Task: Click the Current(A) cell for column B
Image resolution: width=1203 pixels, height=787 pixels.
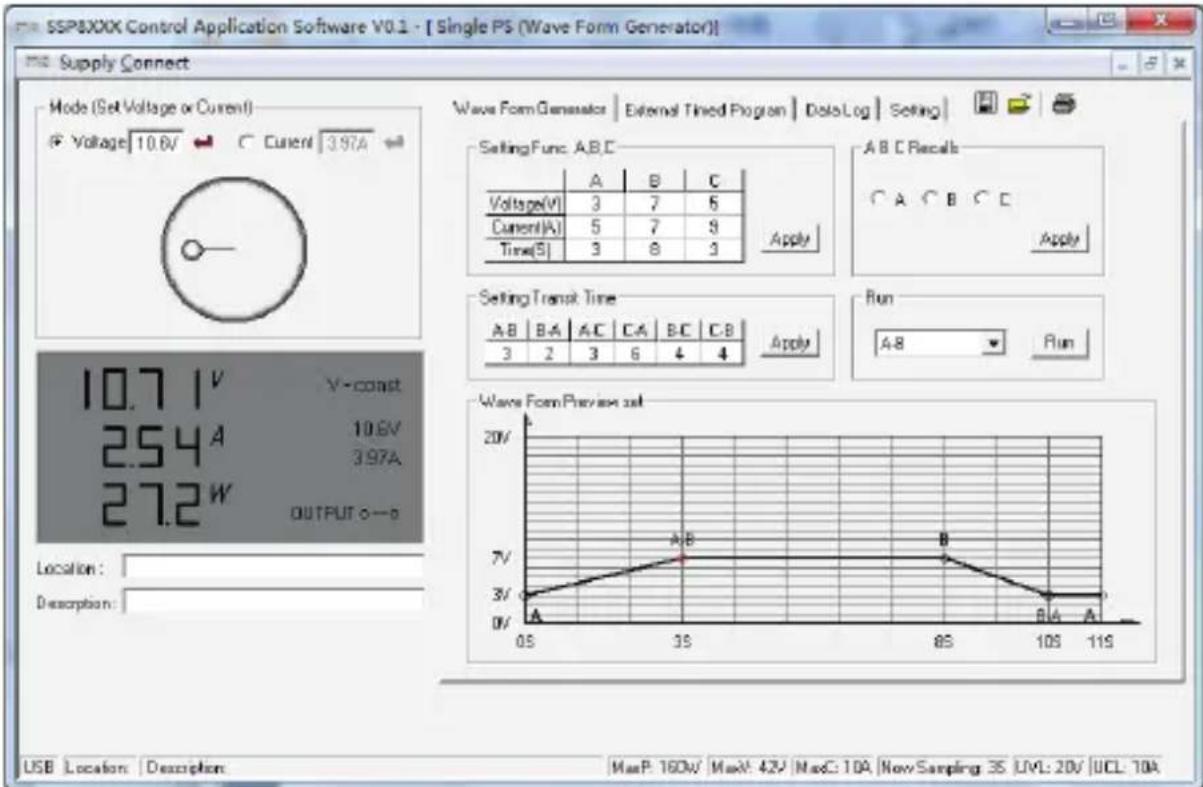Action: click(x=654, y=227)
